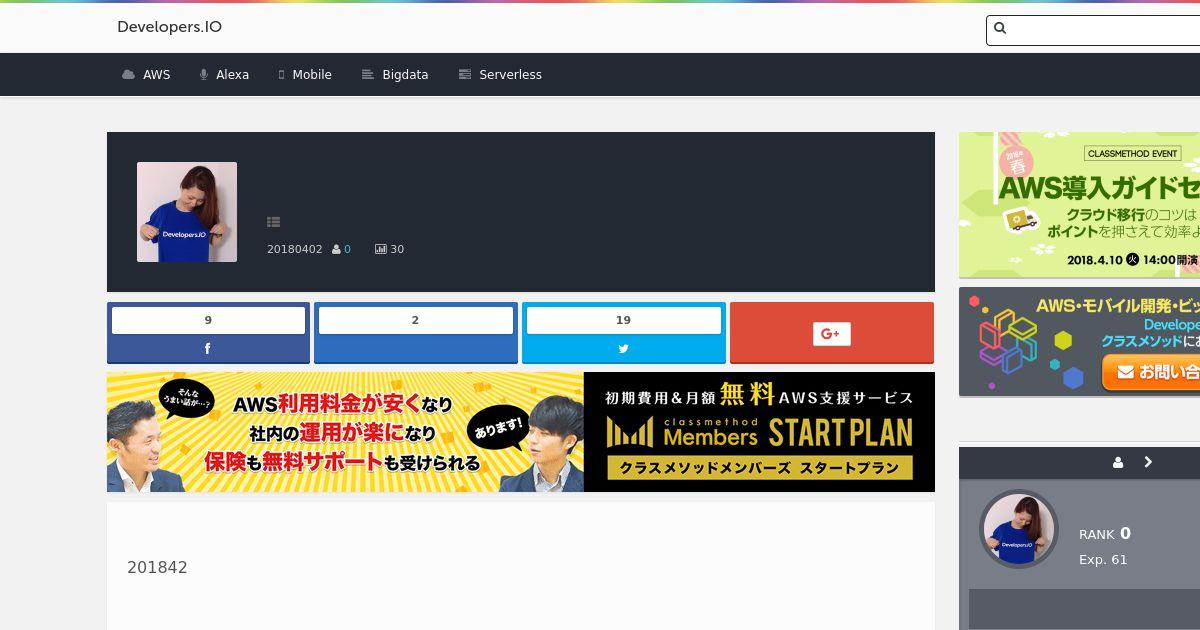
Task: Open the AWS category menu
Action: tap(146, 75)
